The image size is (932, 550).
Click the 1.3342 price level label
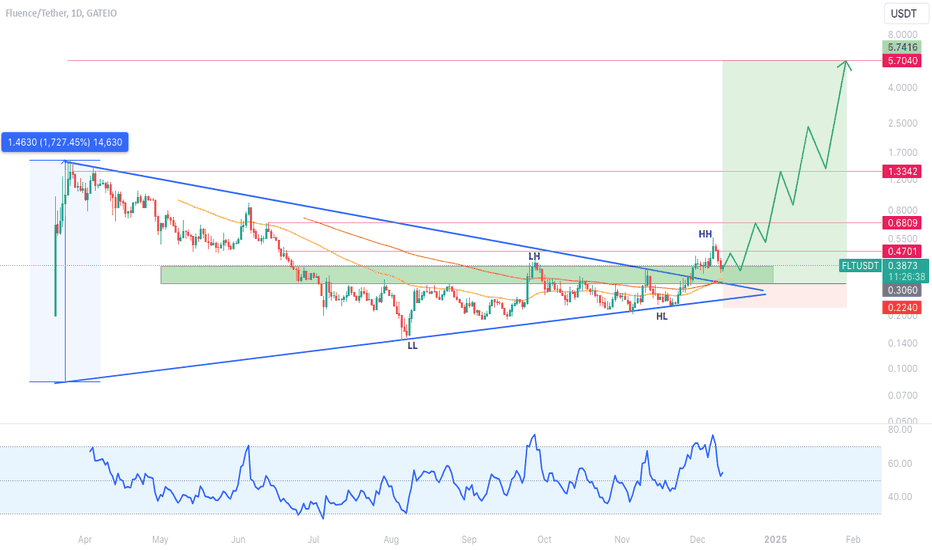click(x=903, y=172)
